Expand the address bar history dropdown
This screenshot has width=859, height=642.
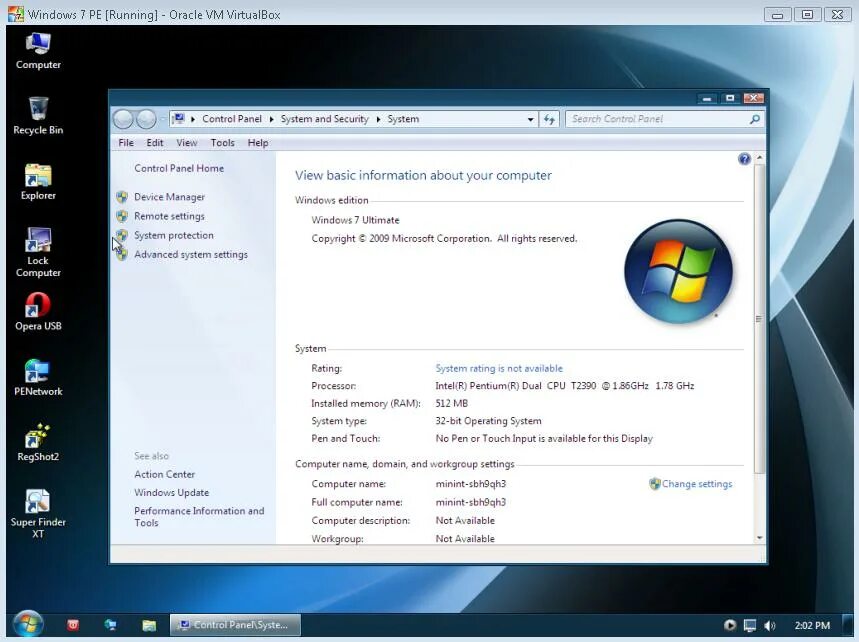530,119
